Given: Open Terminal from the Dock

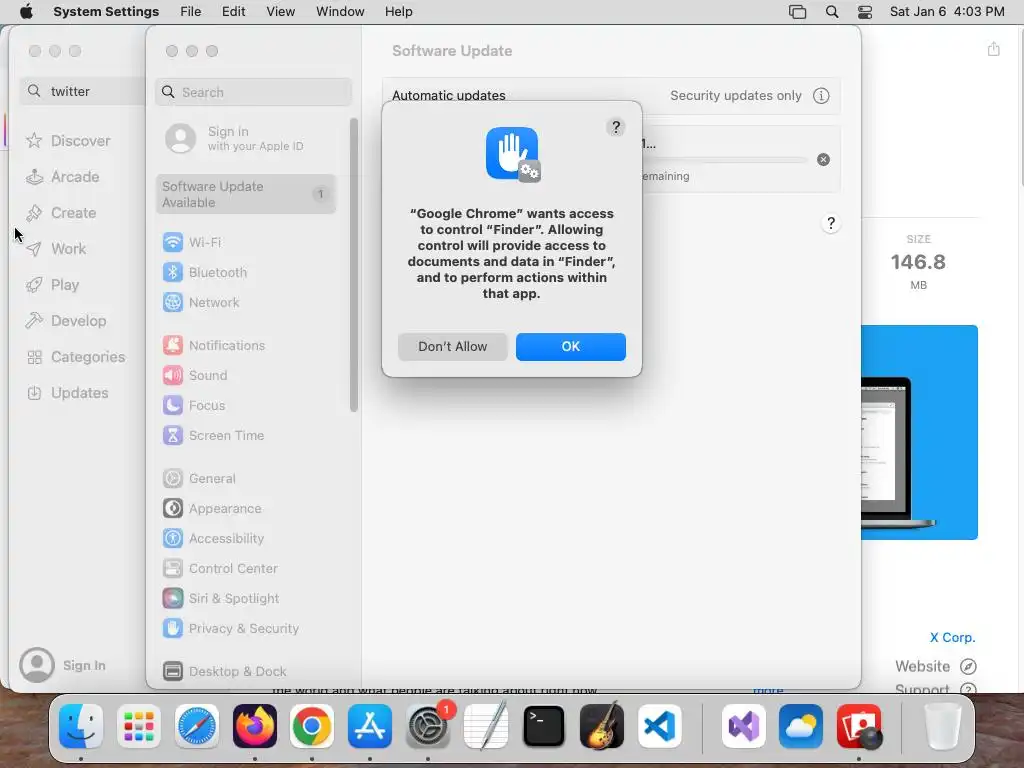Looking at the screenshot, I should 543,726.
